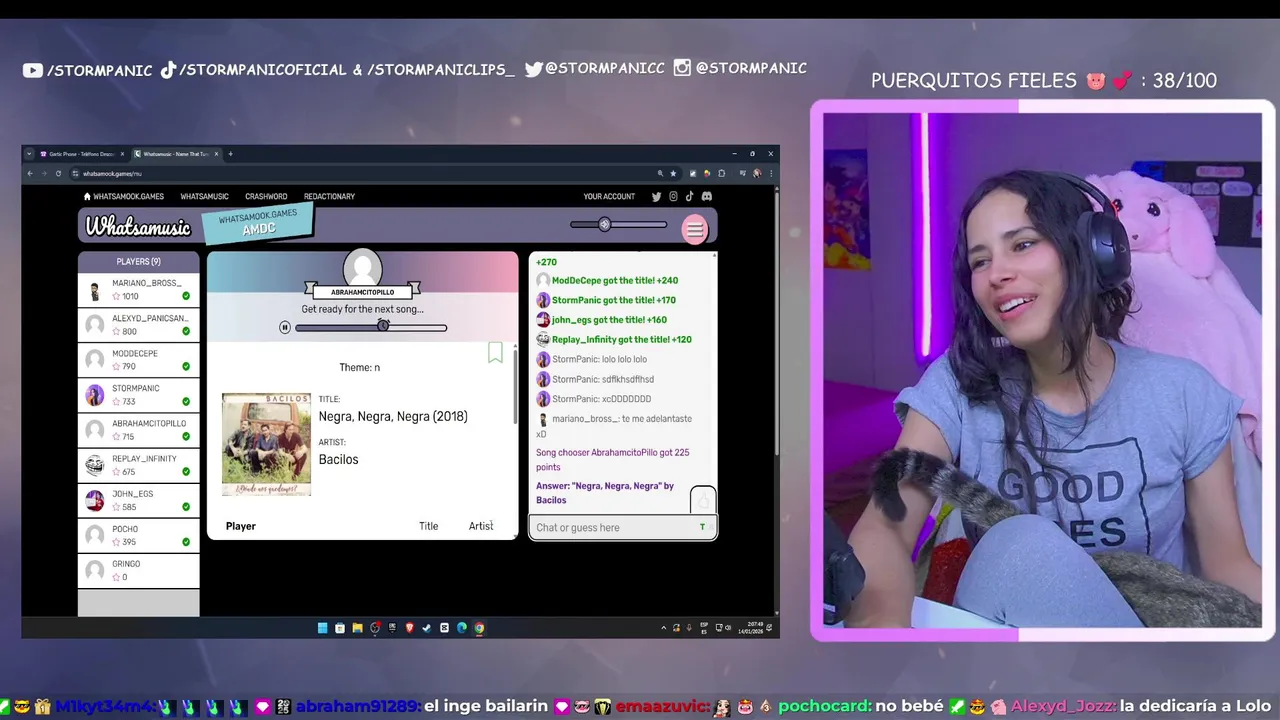Viewport: 1280px width, 720px height.
Task: Open REDACTIONARY nav link
Action: 329,196
